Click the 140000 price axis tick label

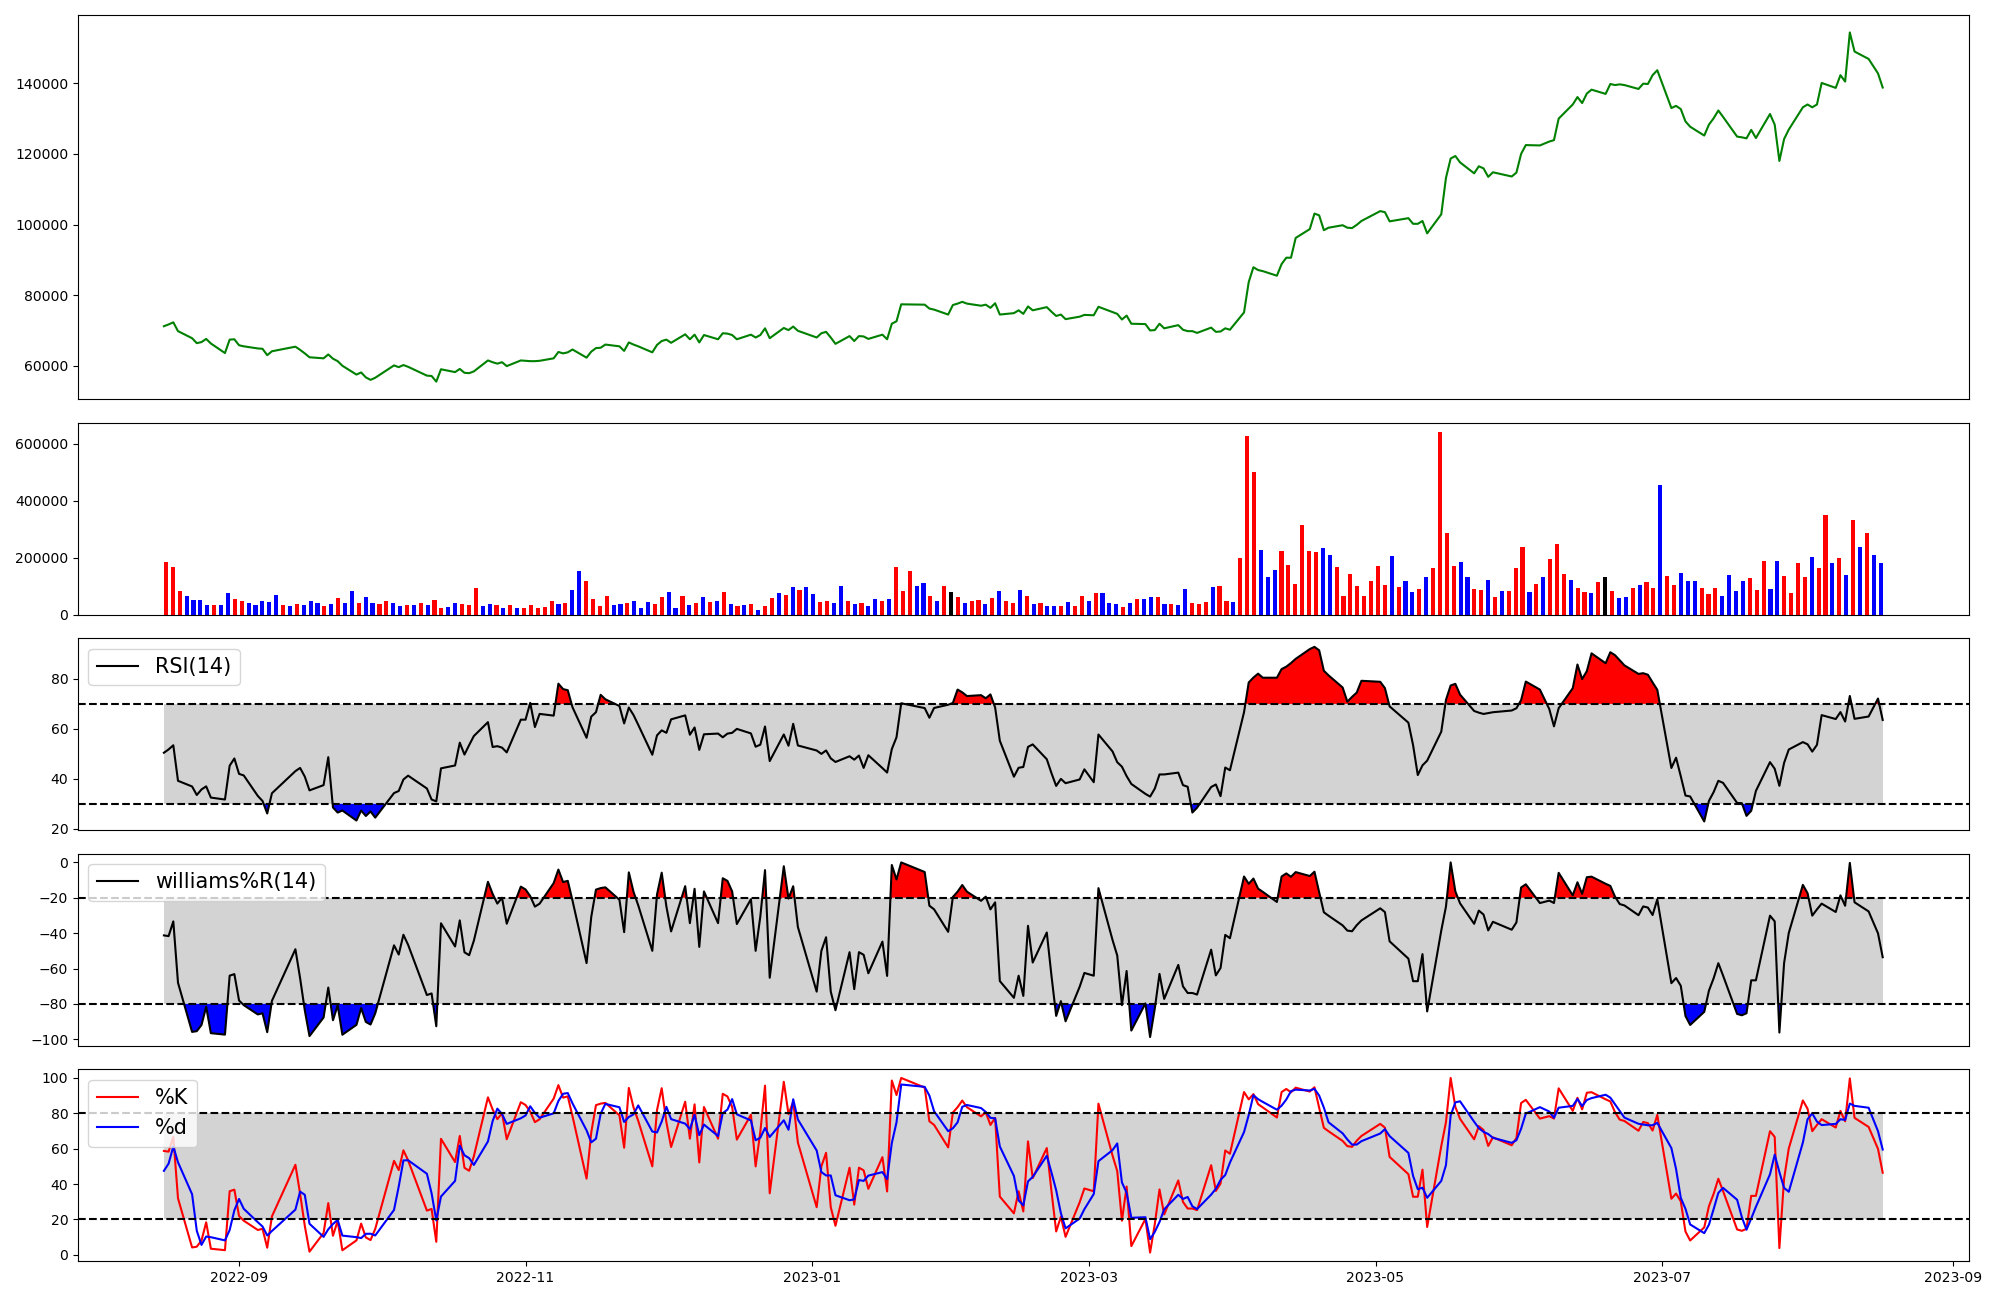(x=42, y=84)
